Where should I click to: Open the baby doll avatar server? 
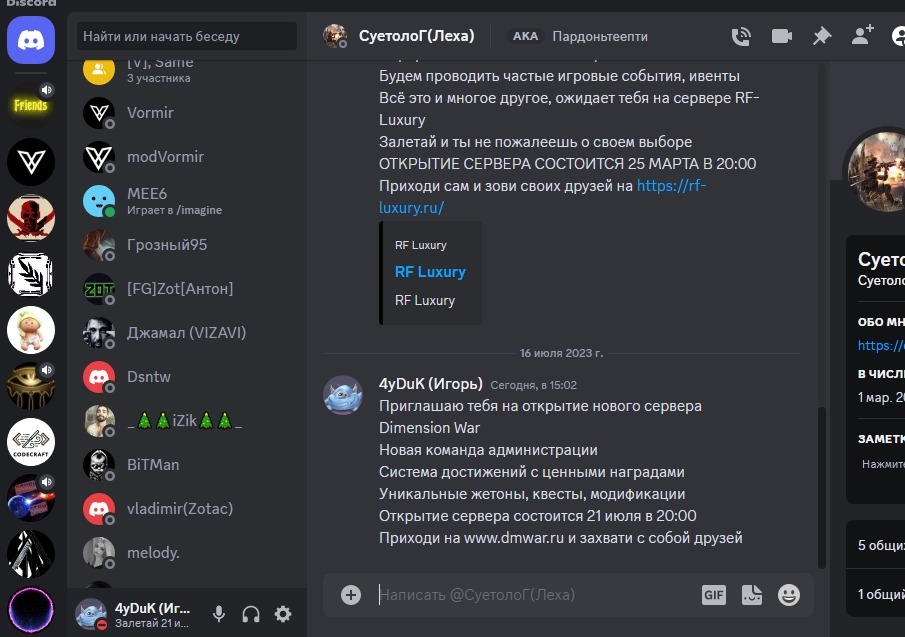tap(31, 330)
